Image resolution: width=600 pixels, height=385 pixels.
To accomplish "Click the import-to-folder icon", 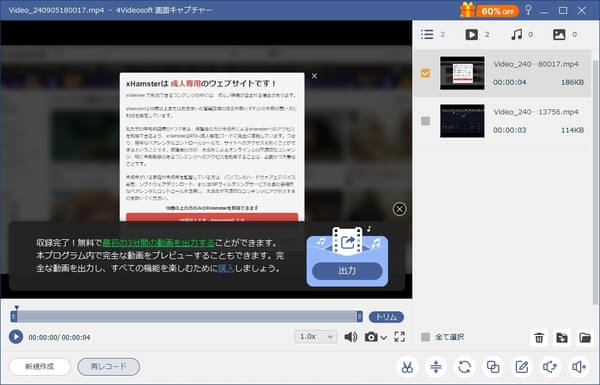I will click(x=562, y=338).
